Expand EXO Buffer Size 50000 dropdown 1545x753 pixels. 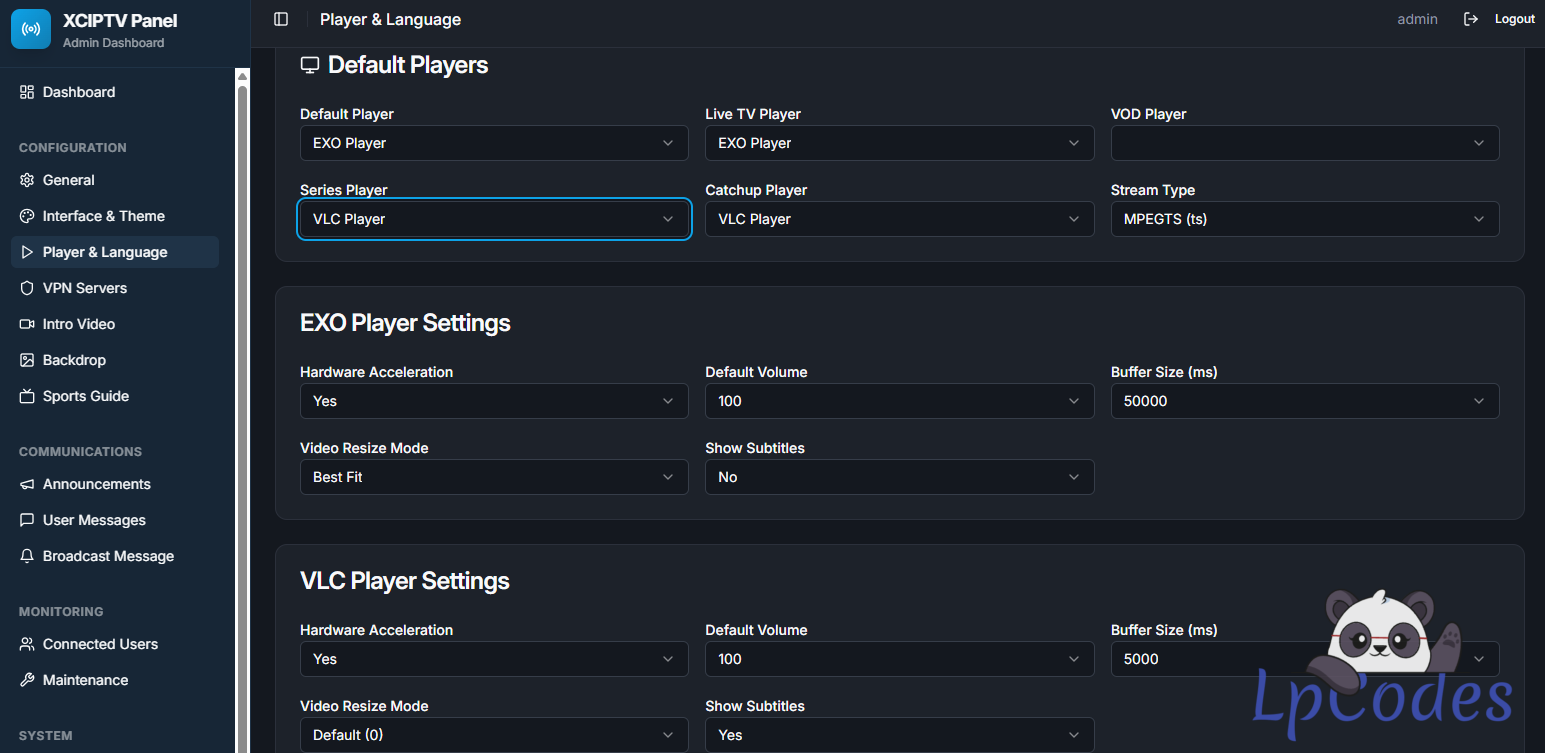tap(1304, 401)
